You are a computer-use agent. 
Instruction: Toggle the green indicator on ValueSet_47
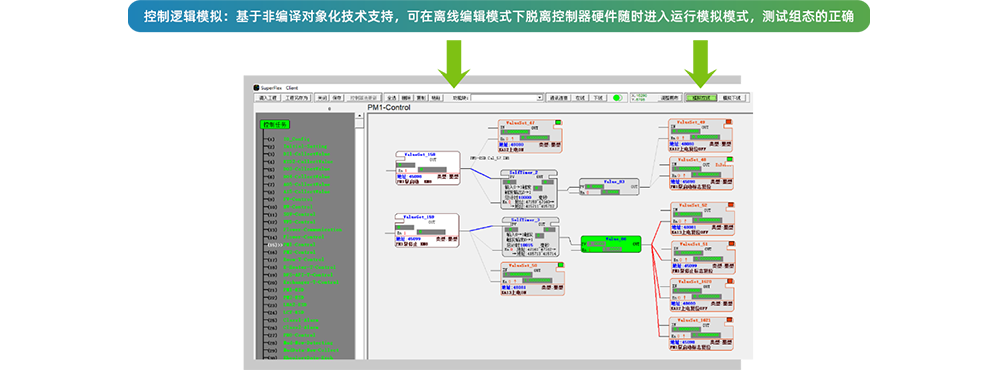click(x=559, y=122)
